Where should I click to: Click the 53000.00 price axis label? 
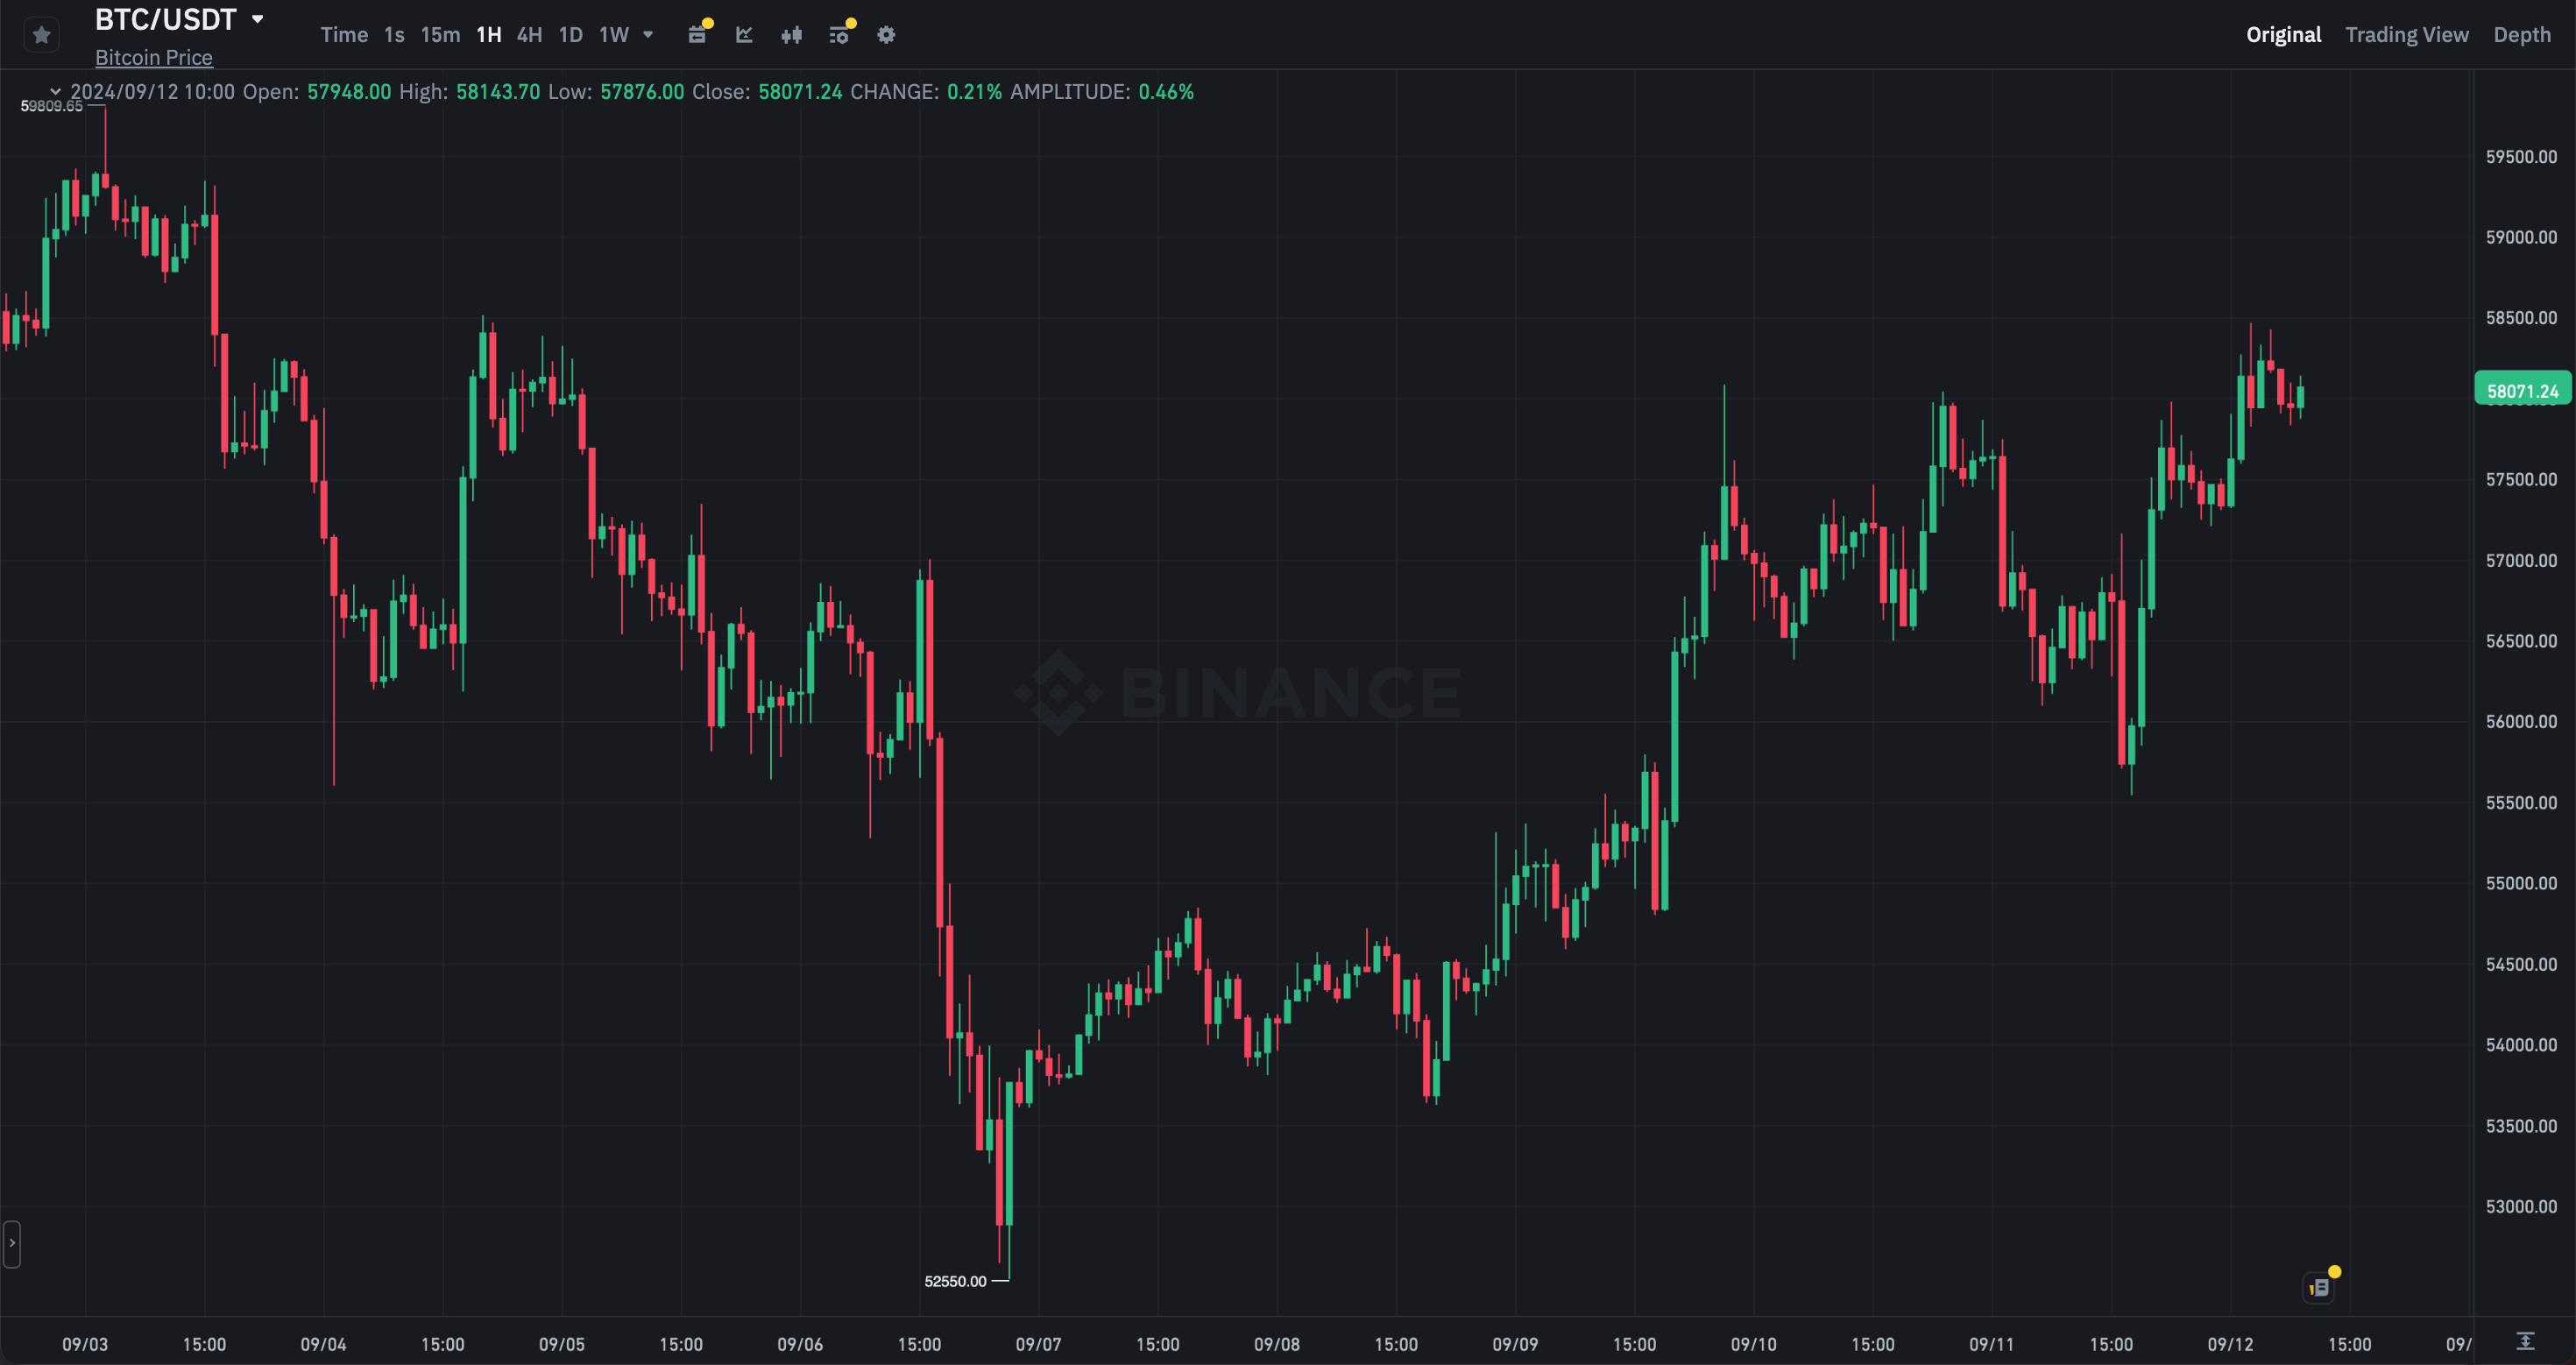point(2521,1207)
